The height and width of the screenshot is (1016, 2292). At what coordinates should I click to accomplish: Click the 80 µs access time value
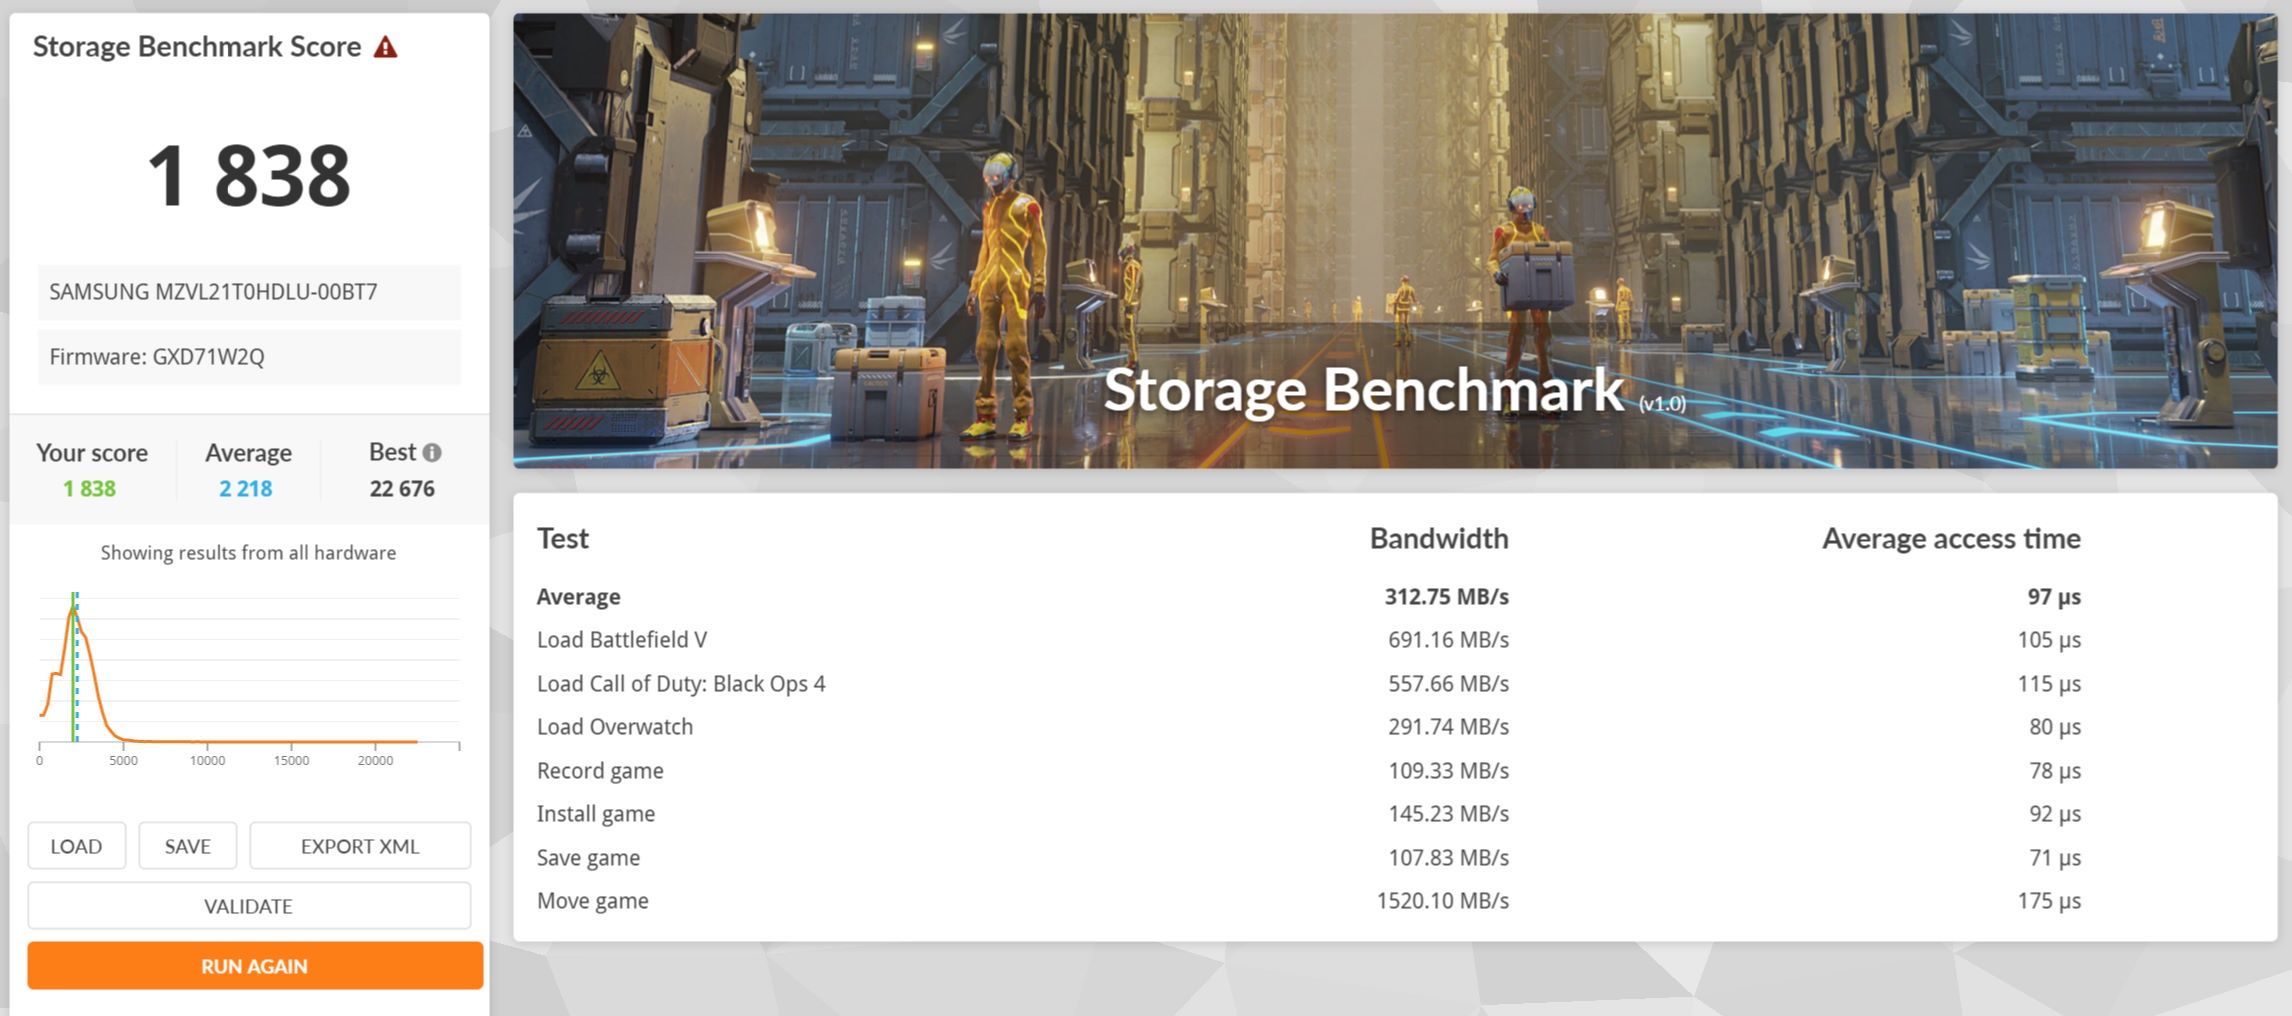coord(2055,727)
